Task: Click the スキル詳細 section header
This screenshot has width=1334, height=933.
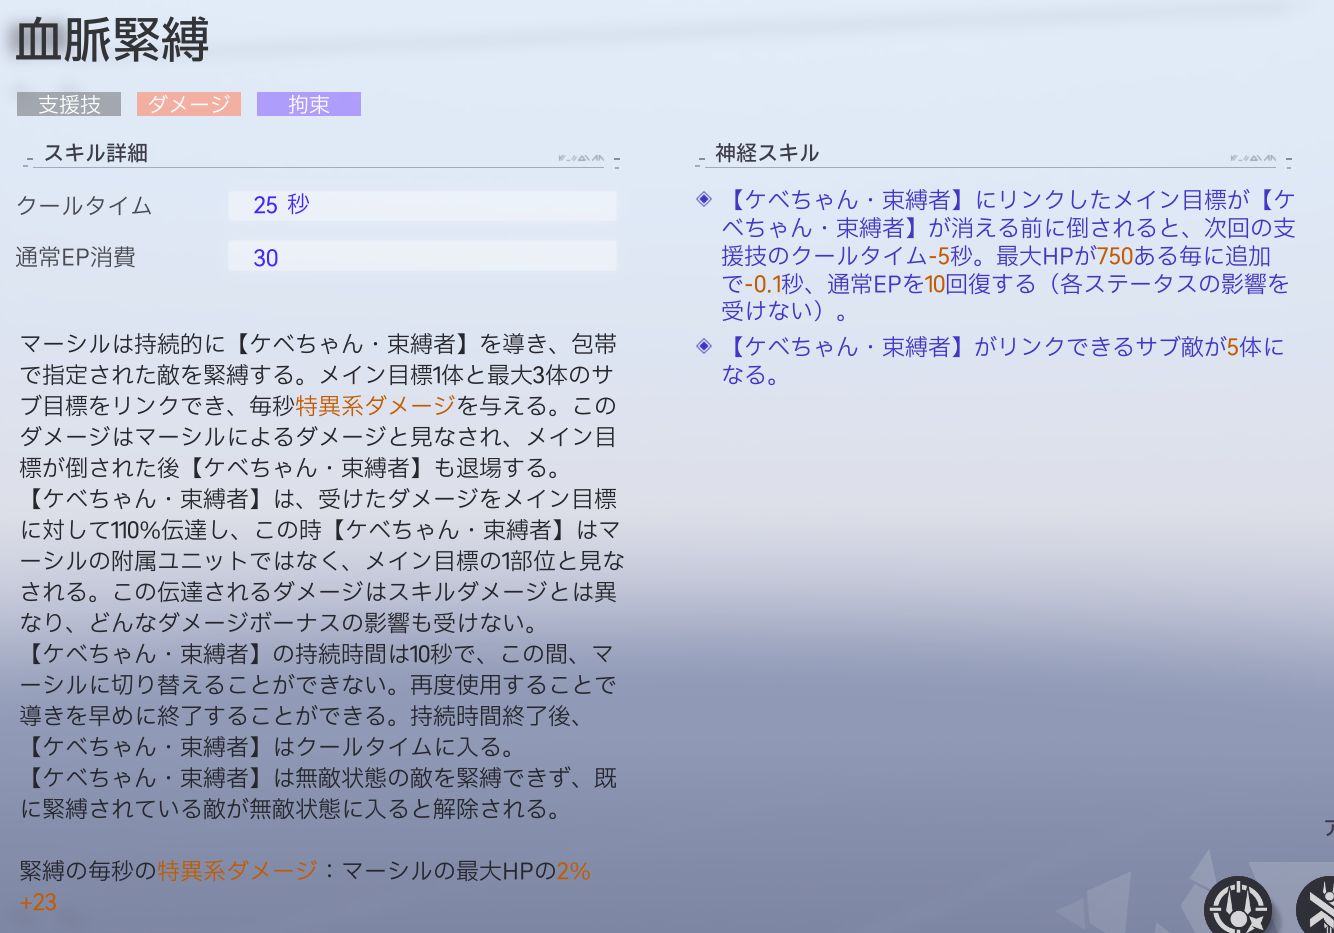Action: point(96,153)
